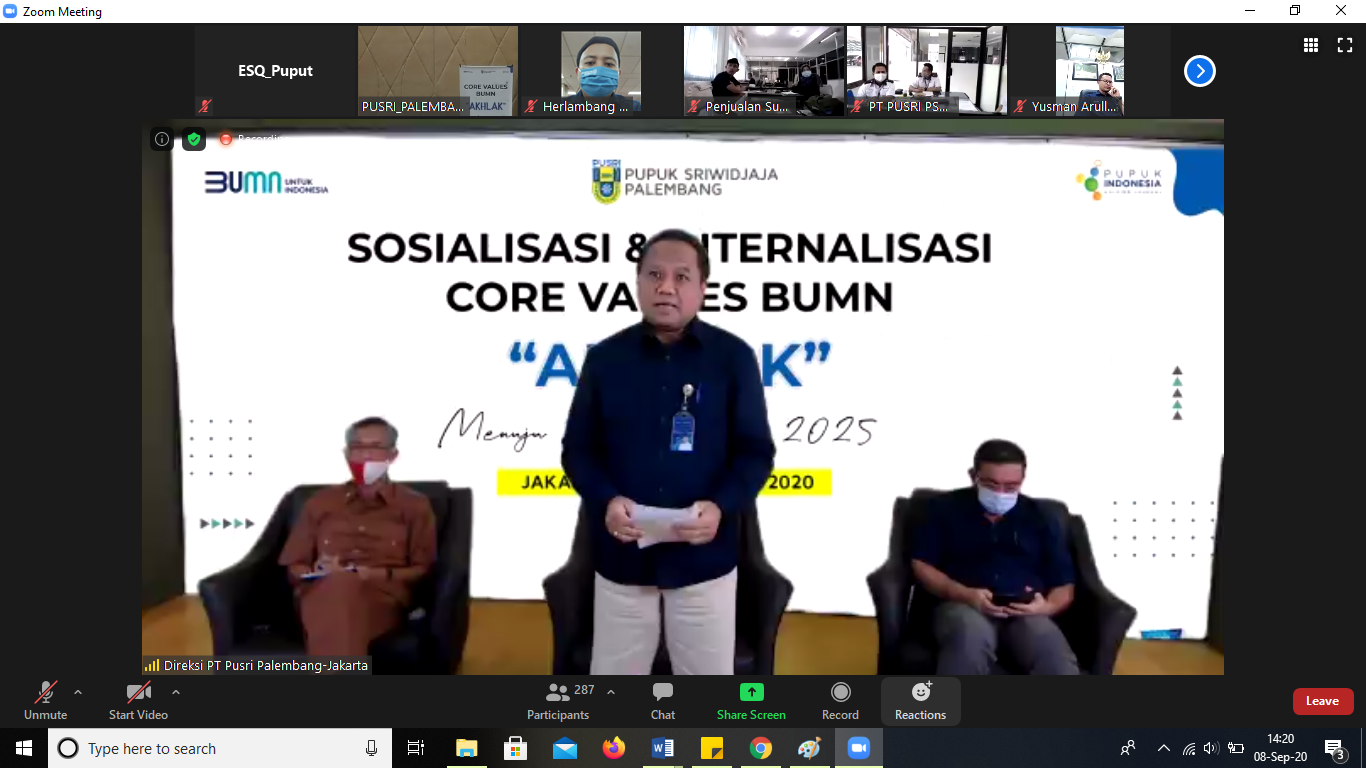The image size is (1366, 768).
Task: Click the green encryption shield icon
Action: (194, 139)
